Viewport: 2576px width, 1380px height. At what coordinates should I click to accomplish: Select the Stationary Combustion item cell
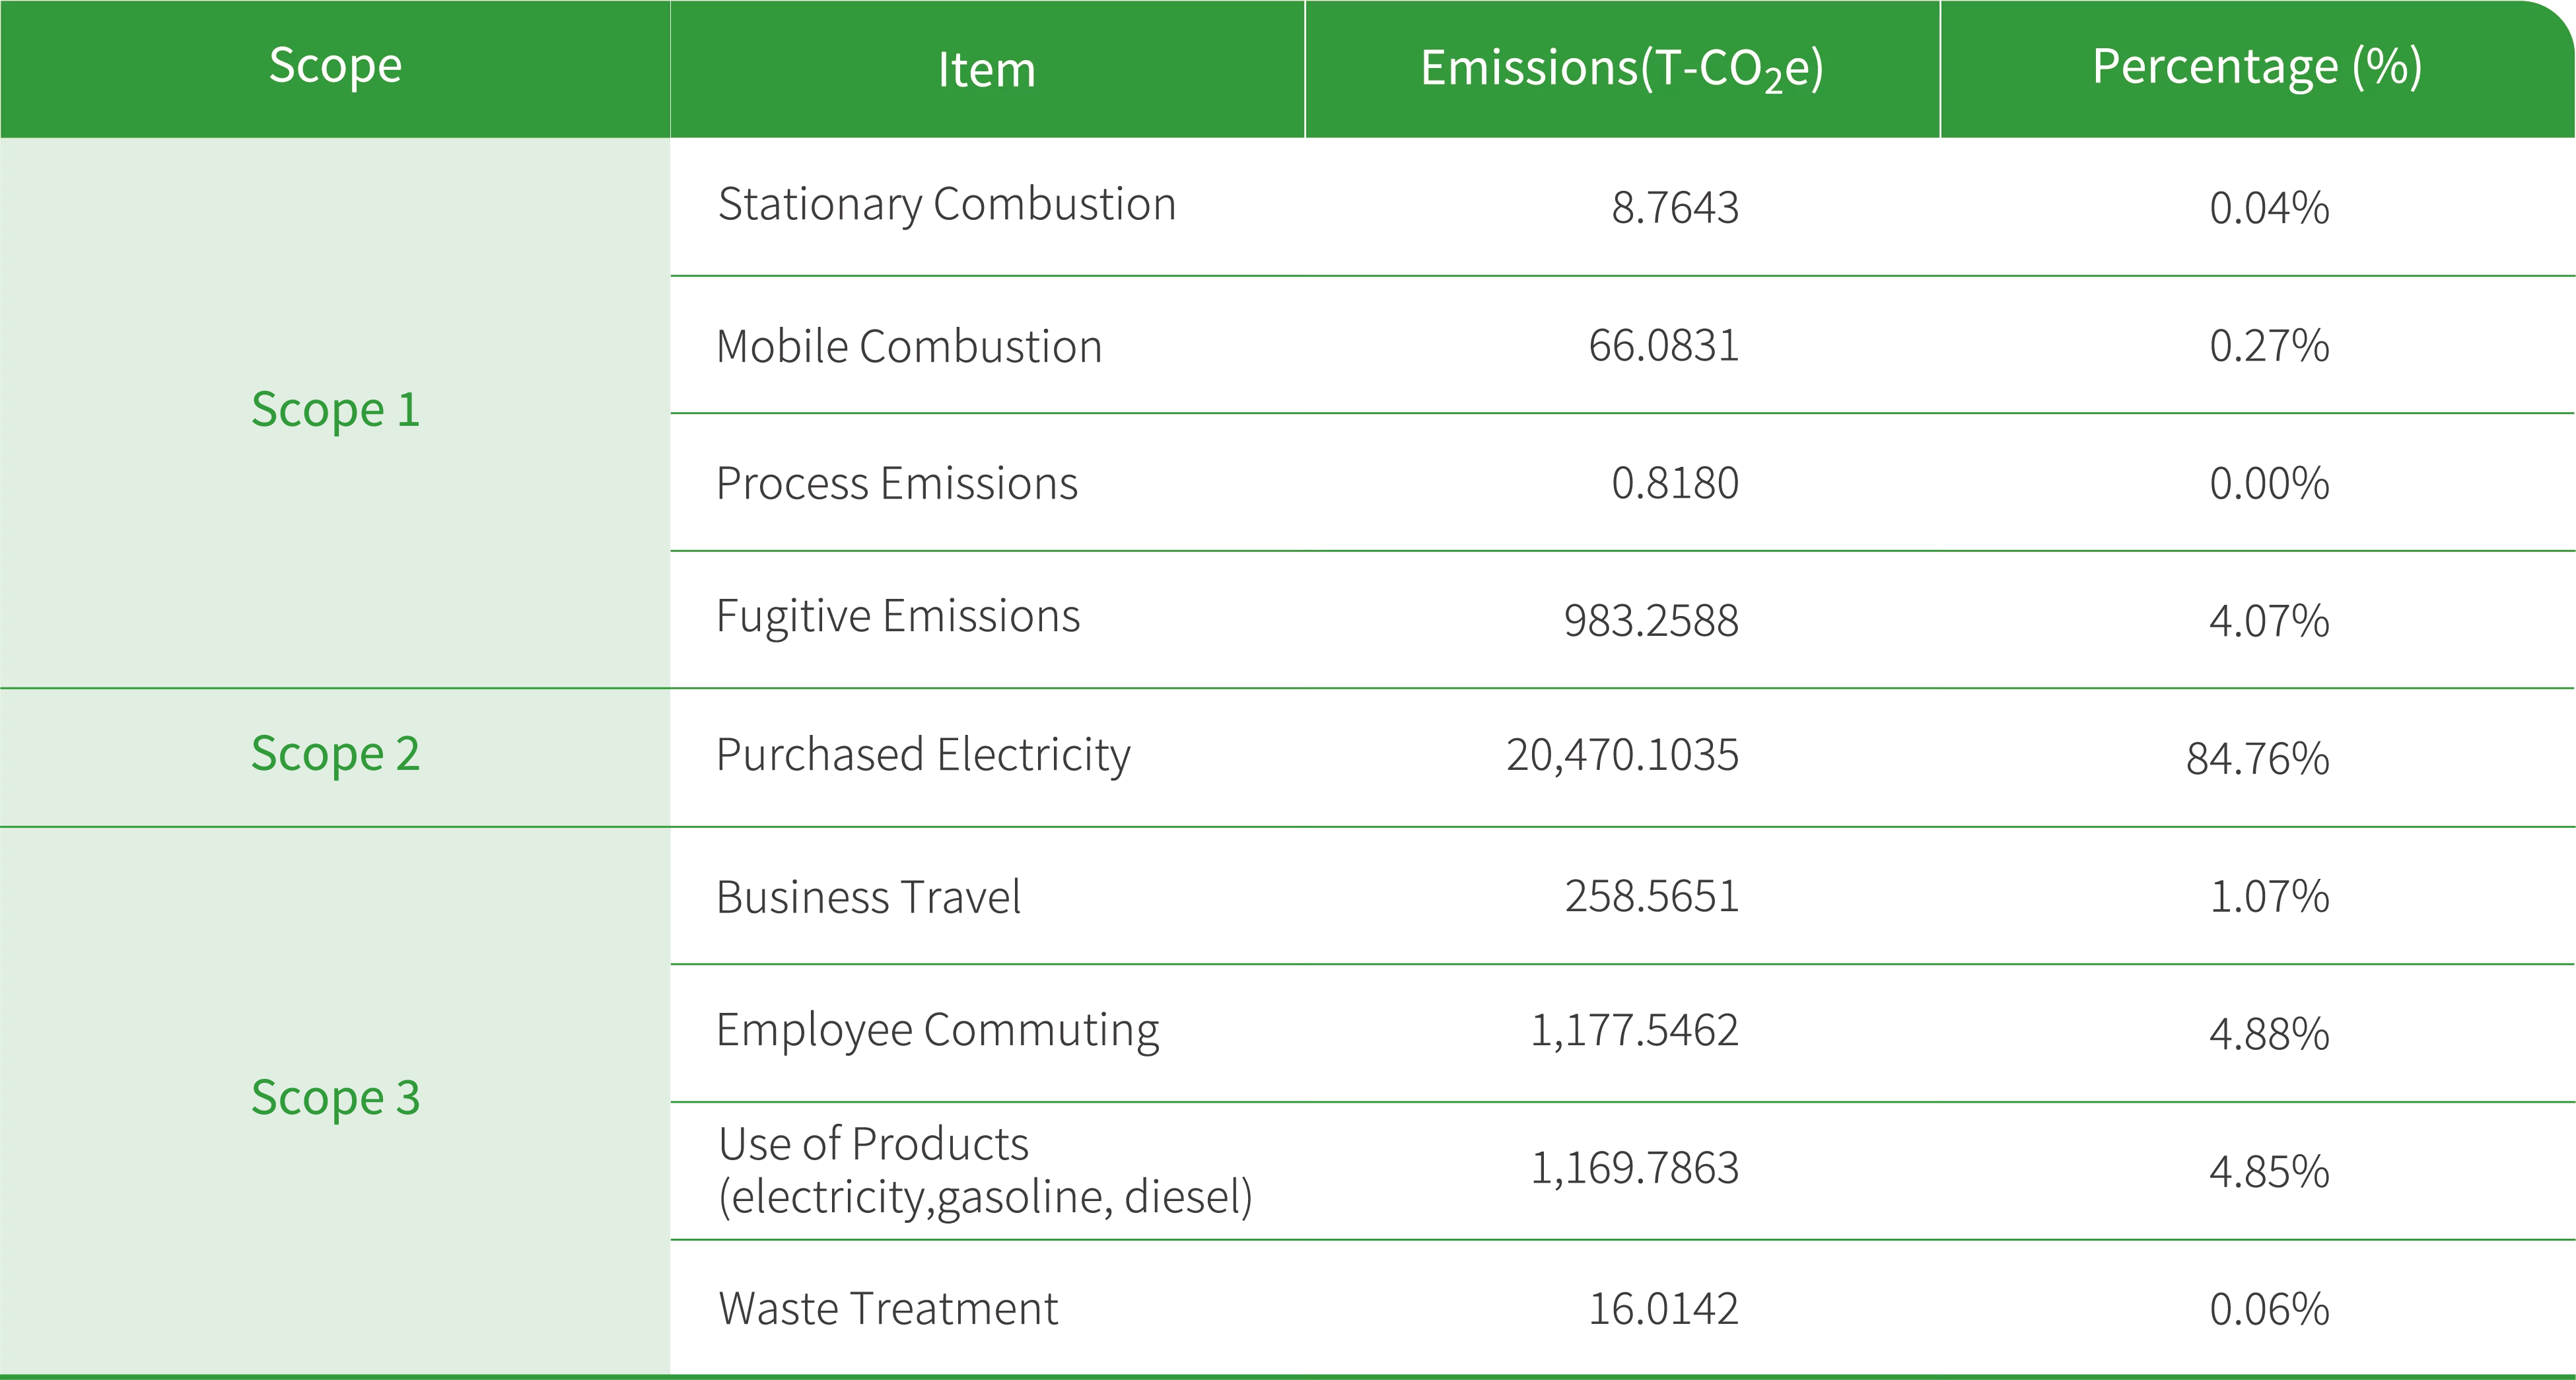click(x=947, y=206)
